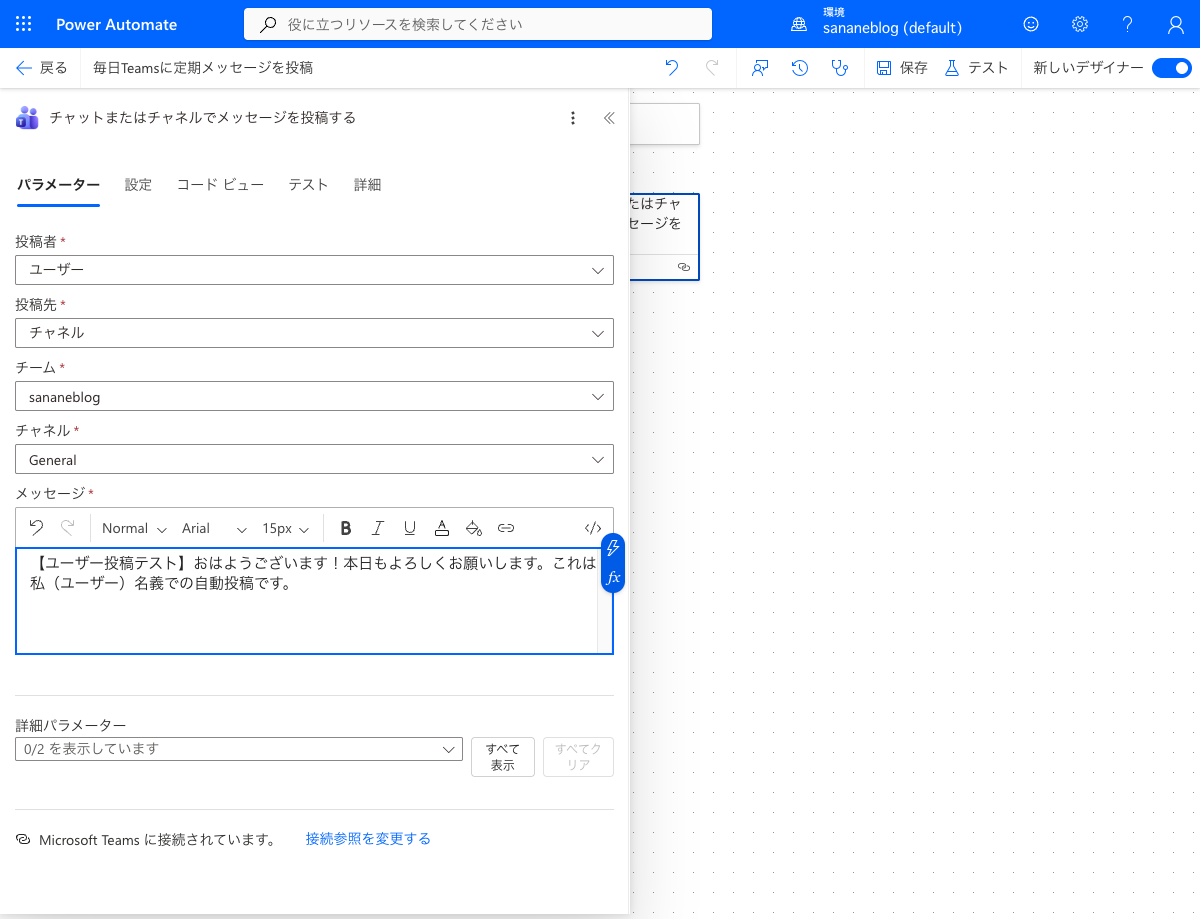Insert a link in the message
This screenshot has height=919, width=1200.
(506, 528)
